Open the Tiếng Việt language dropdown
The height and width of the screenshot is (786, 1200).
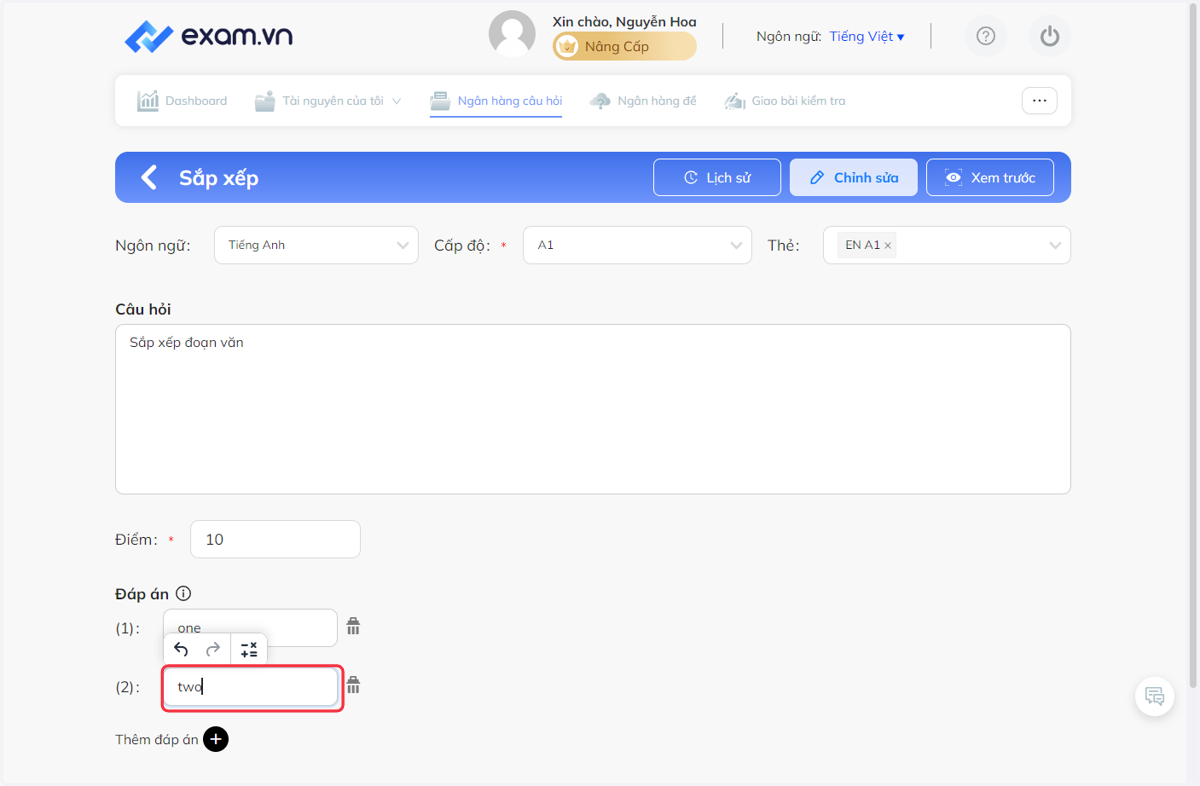pos(867,37)
